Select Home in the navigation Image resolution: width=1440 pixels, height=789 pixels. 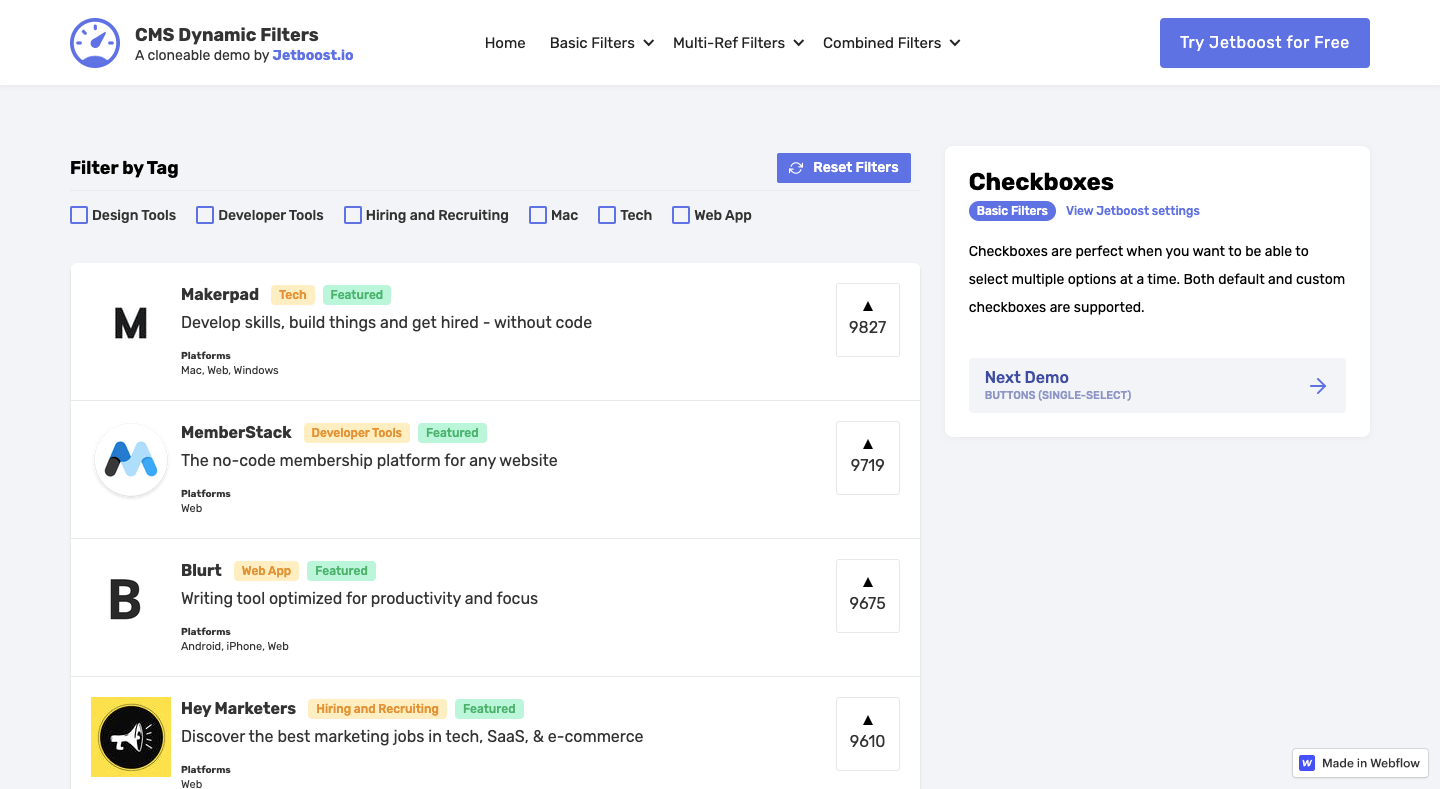click(x=505, y=43)
